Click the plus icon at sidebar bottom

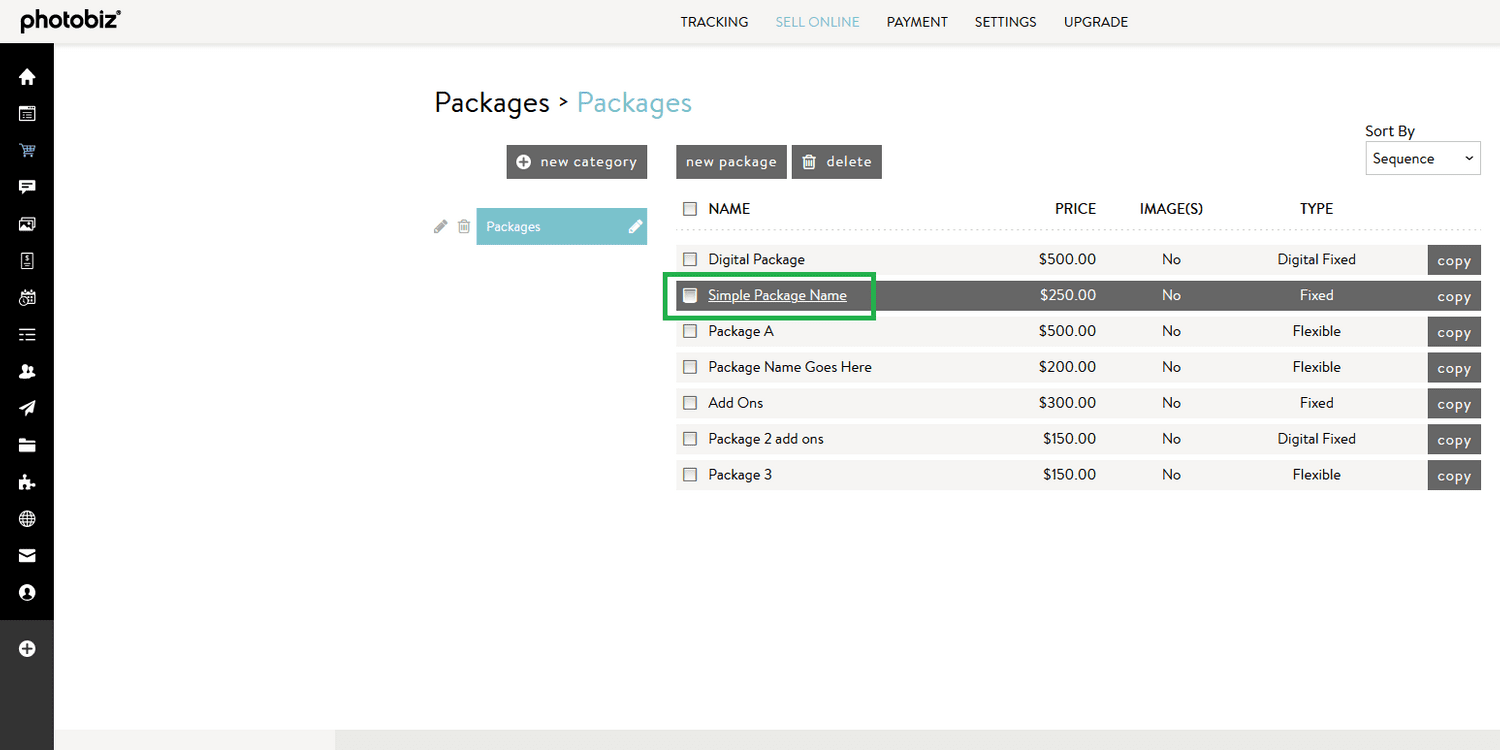[27, 648]
